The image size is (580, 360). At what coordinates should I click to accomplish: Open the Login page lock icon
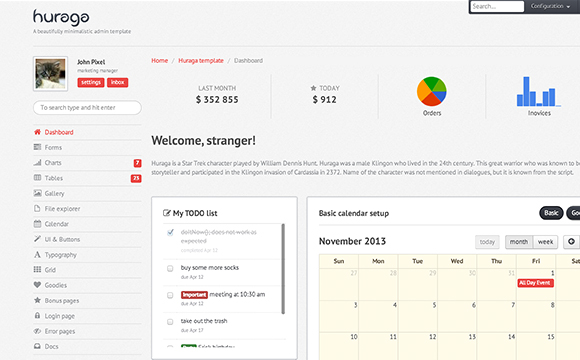click(x=37, y=316)
